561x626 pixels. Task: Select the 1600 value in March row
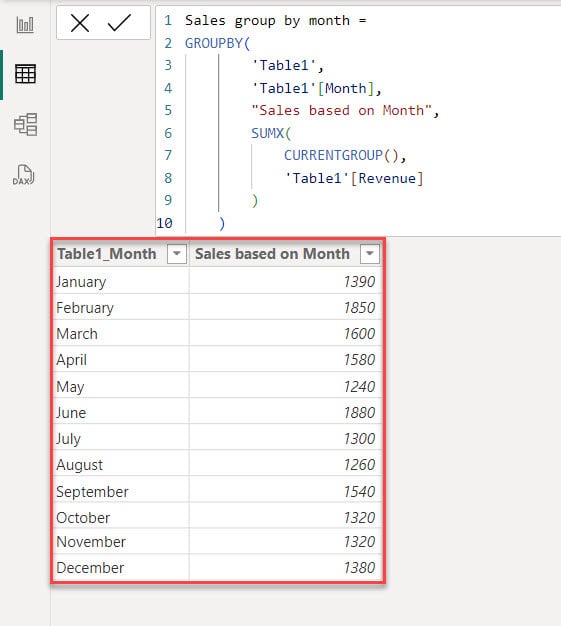point(359,334)
